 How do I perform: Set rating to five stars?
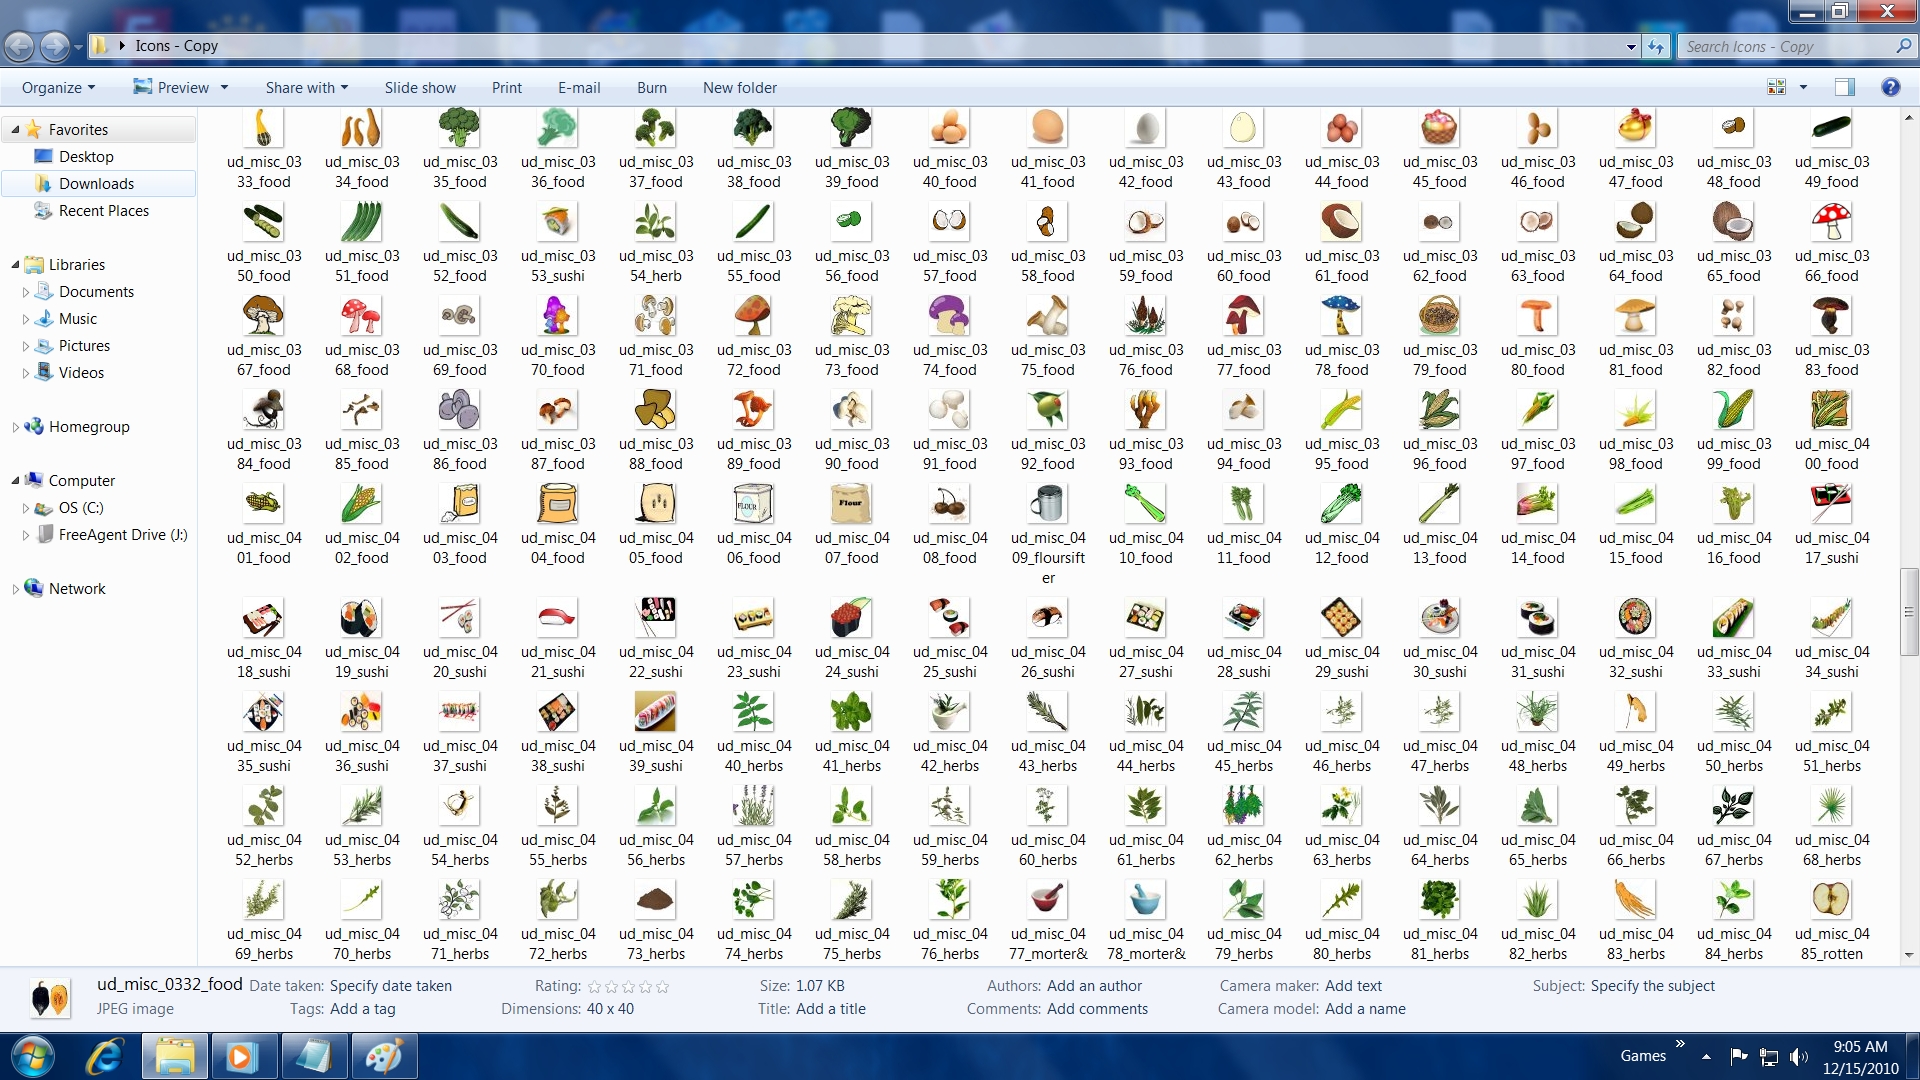click(x=662, y=987)
